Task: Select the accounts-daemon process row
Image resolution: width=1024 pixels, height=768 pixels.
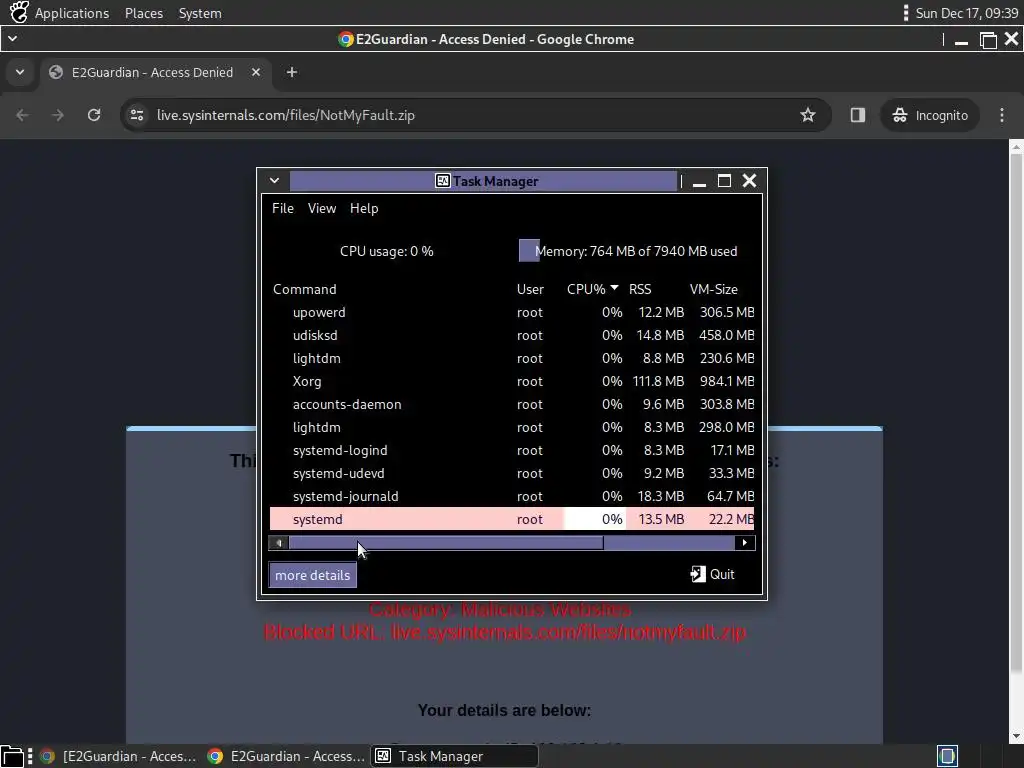Action: click(512, 404)
